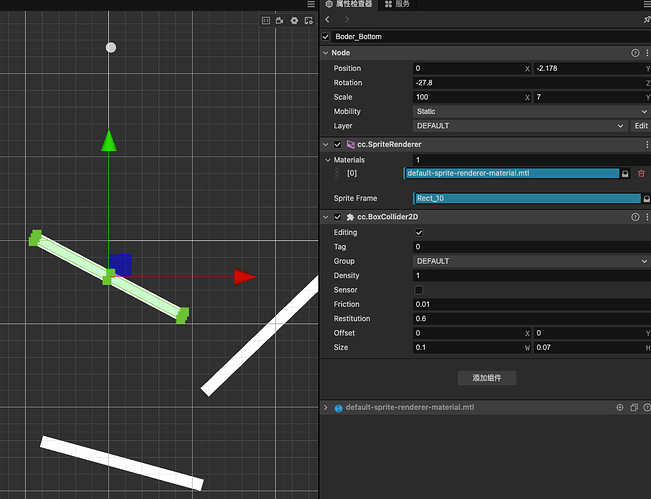Click the Position X field

pyautogui.click(x=472, y=68)
